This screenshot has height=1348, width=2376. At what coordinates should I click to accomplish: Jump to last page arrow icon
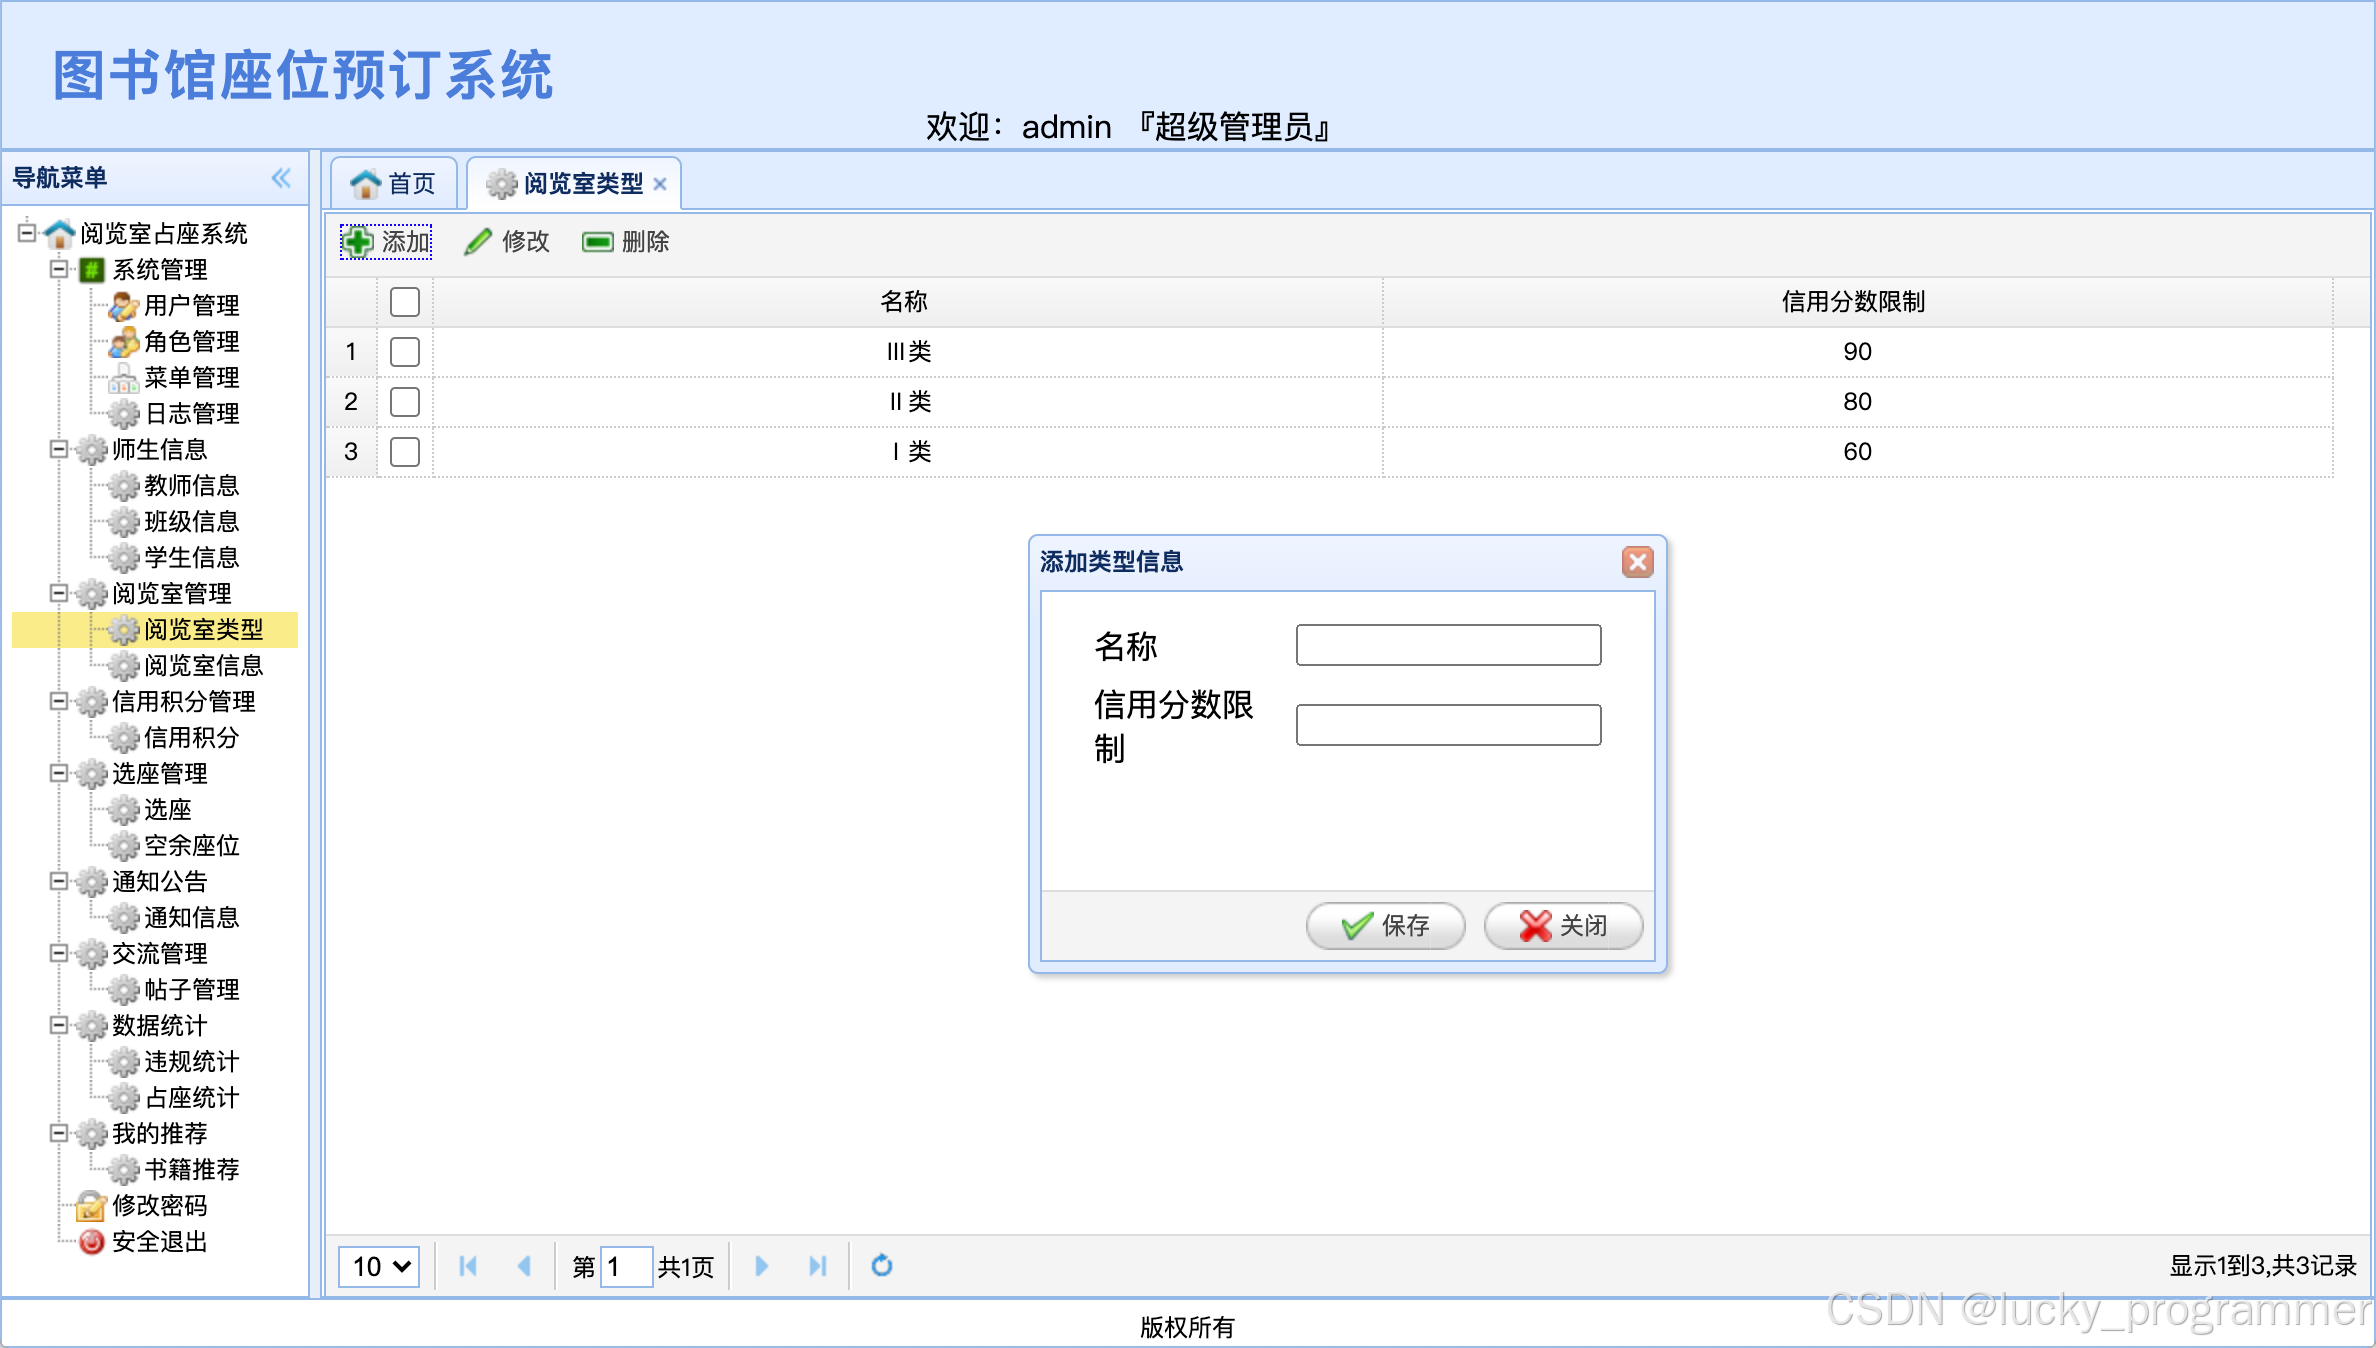coord(817,1266)
